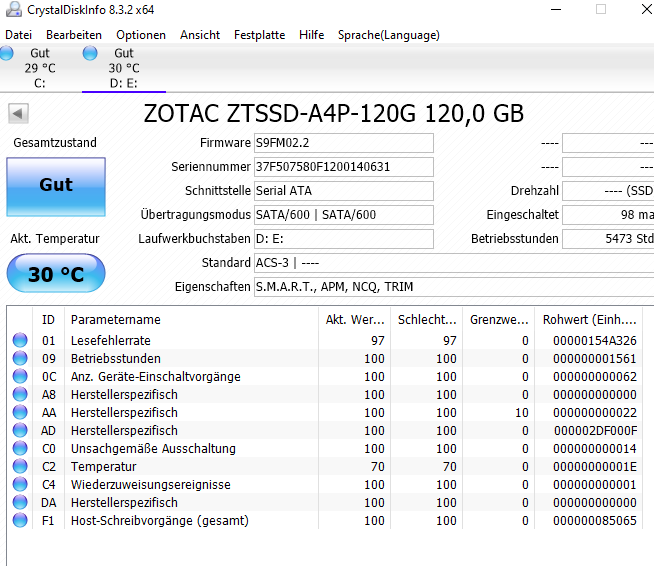The image size is (654, 566).
Task: Click the Laufwerkbuchstaben field D: E:
Action: point(344,239)
